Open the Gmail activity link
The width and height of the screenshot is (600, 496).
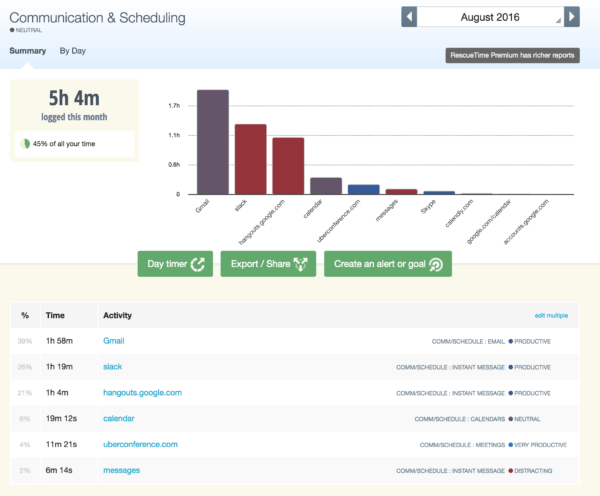(114, 341)
